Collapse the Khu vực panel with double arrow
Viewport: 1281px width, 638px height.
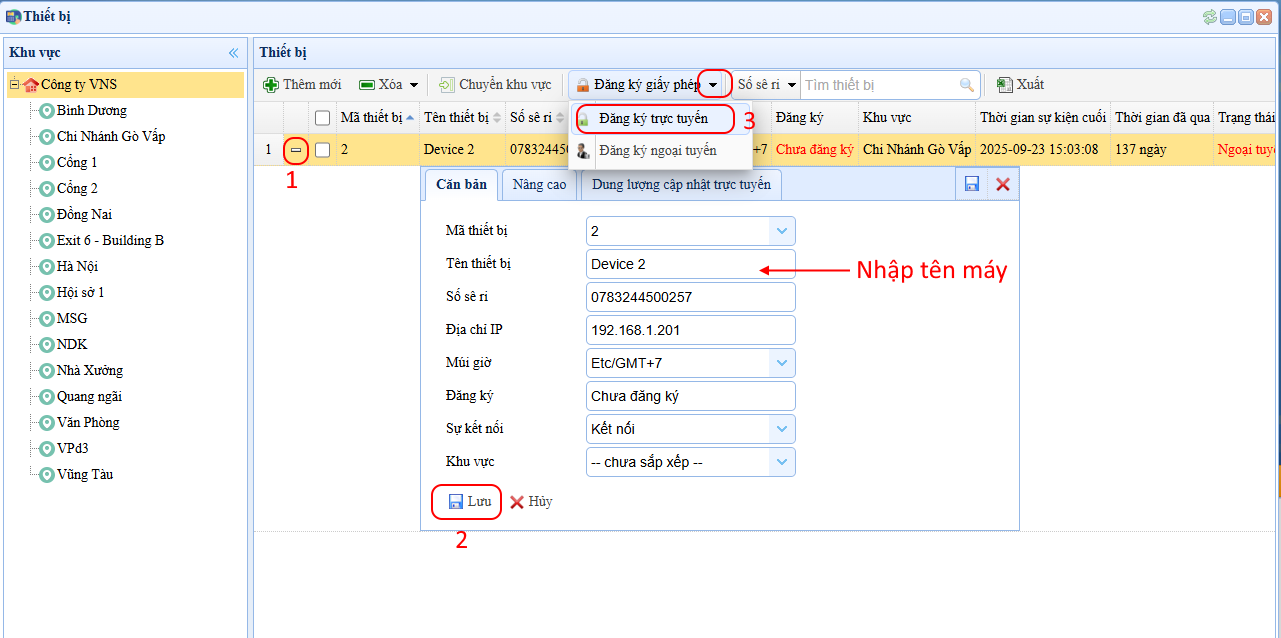[233, 53]
